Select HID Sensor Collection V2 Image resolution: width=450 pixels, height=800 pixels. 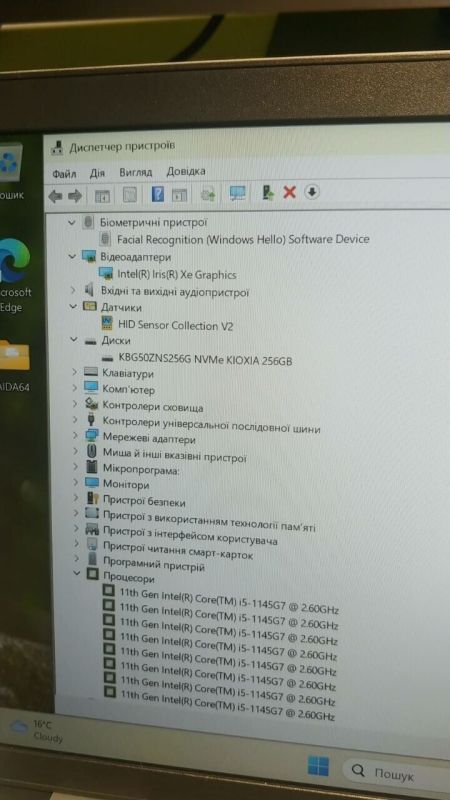tap(176, 325)
